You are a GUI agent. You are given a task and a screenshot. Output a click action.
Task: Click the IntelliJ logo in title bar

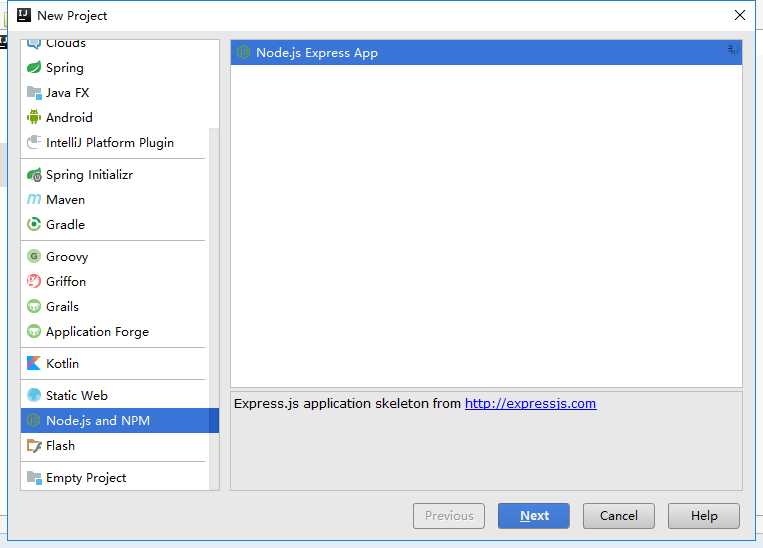click(24, 16)
